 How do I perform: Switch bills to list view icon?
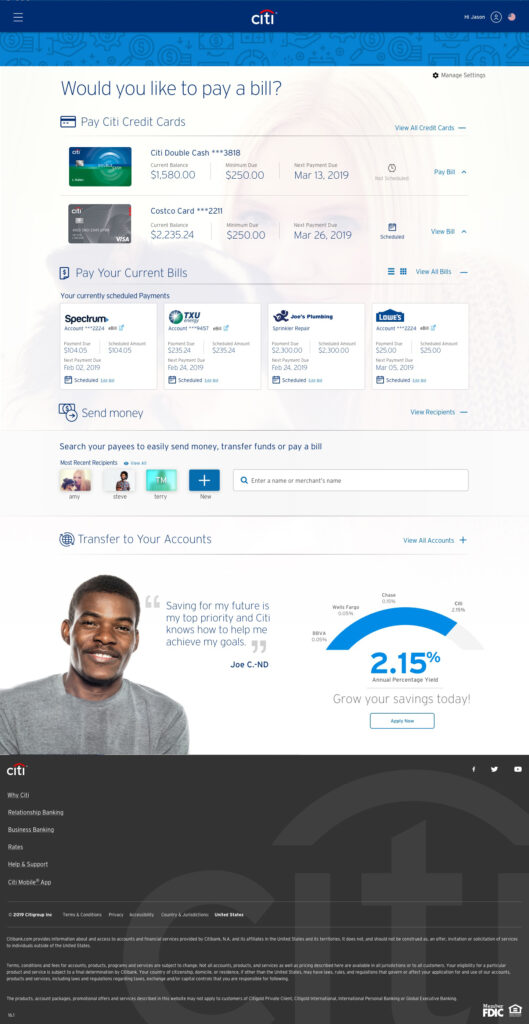pyautogui.click(x=391, y=271)
